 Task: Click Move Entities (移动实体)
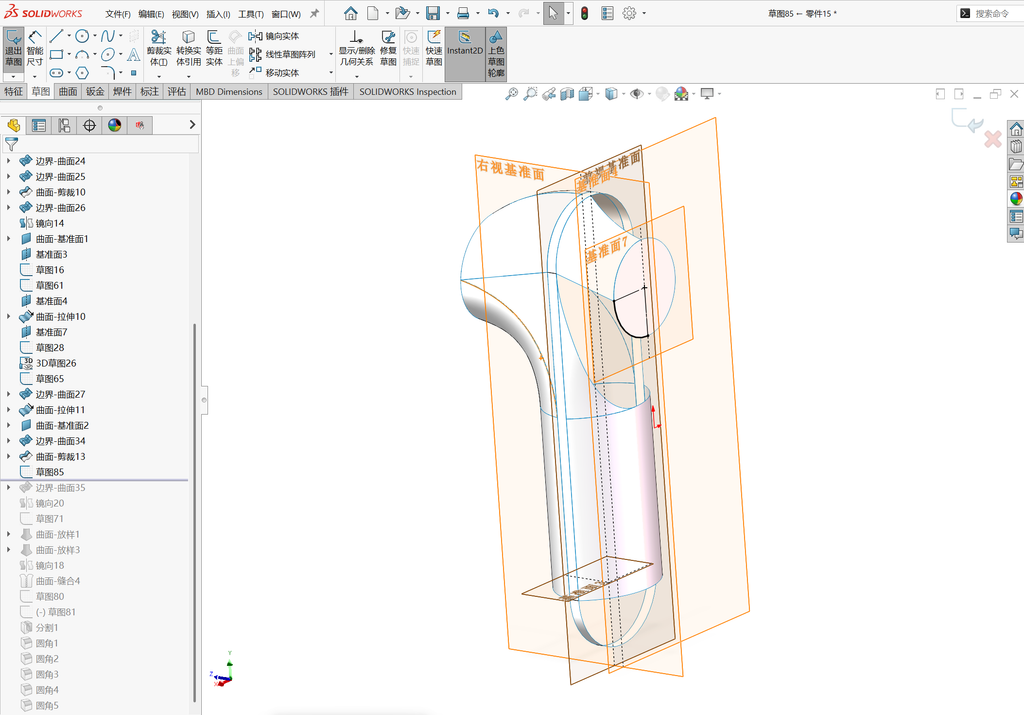[274, 72]
